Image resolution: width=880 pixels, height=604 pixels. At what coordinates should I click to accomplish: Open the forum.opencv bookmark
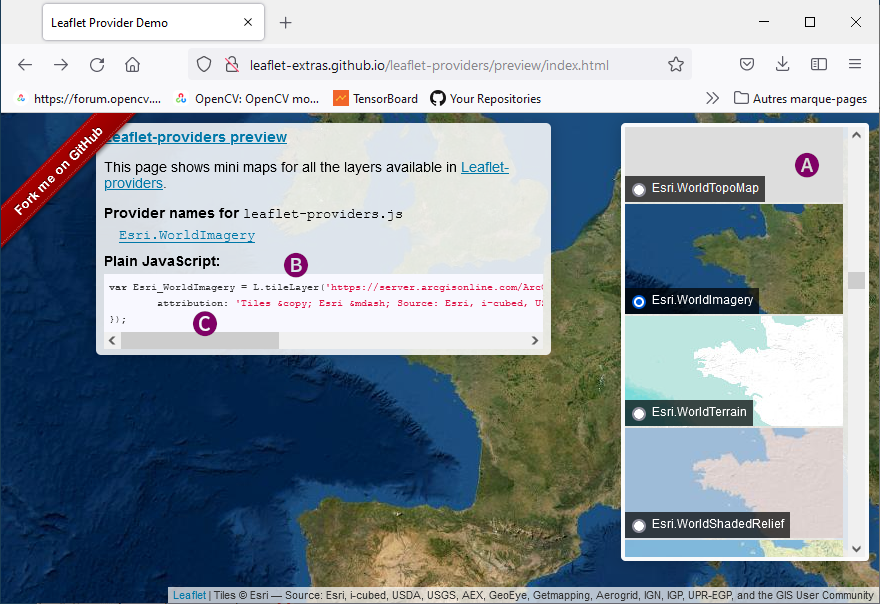89,99
